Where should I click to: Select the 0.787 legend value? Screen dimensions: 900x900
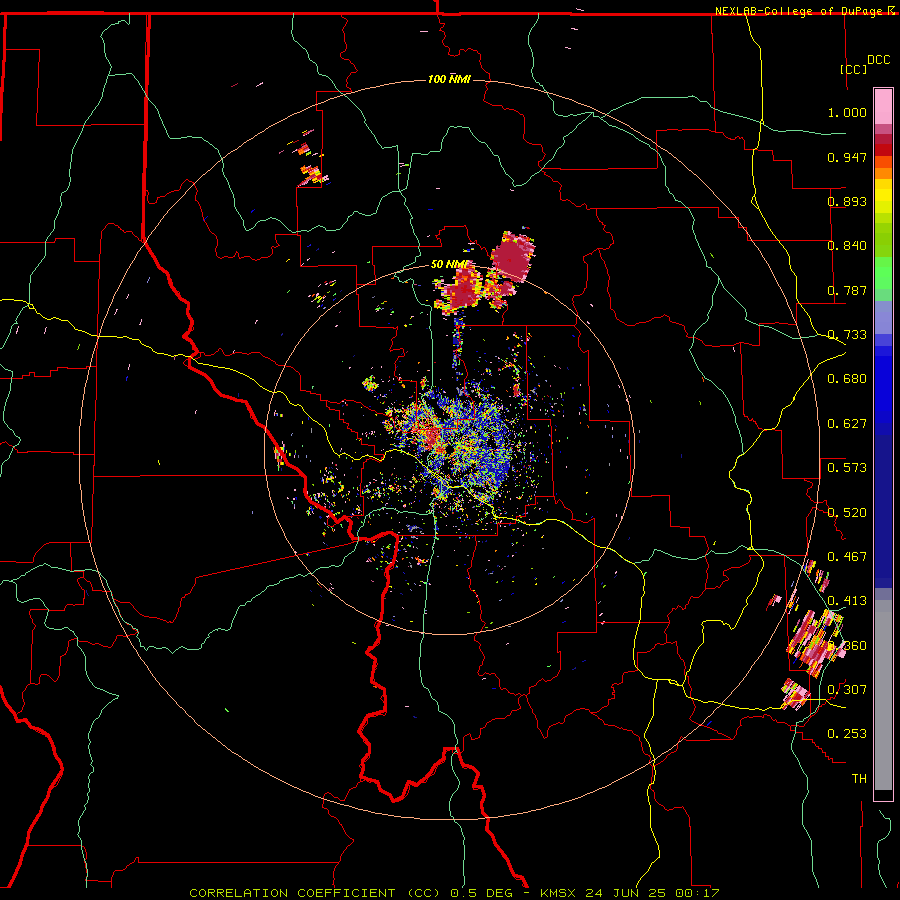pos(847,290)
